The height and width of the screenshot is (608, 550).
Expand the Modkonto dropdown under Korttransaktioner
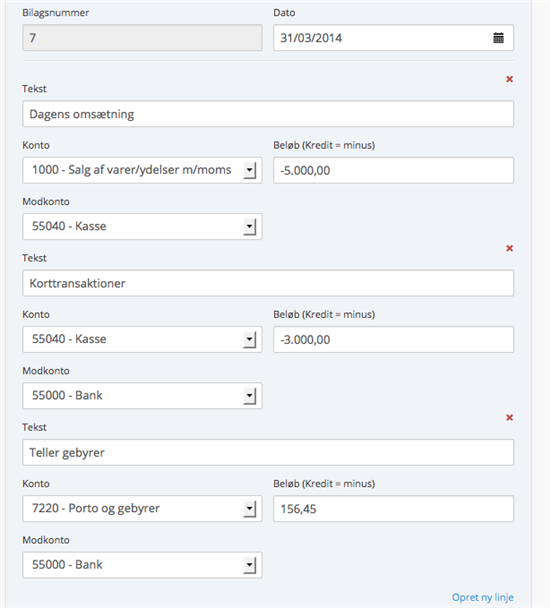tap(142, 396)
